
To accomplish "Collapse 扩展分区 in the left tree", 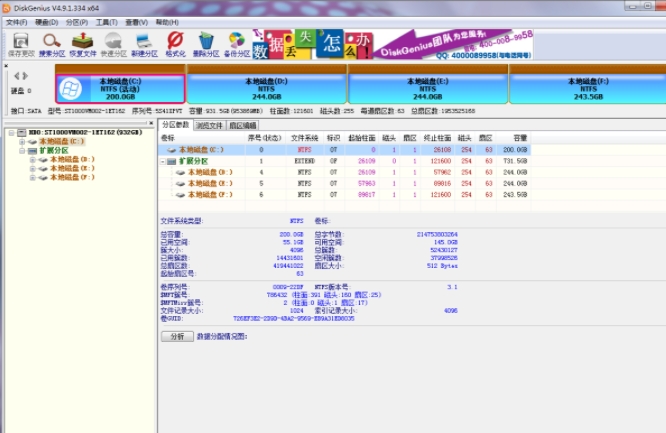I will coord(21,150).
